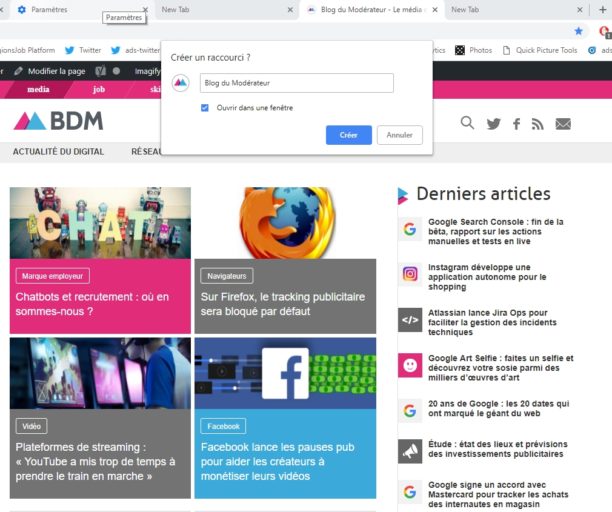Close the Paramètres tab
The height and width of the screenshot is (512, 612).
coord(145,10)
